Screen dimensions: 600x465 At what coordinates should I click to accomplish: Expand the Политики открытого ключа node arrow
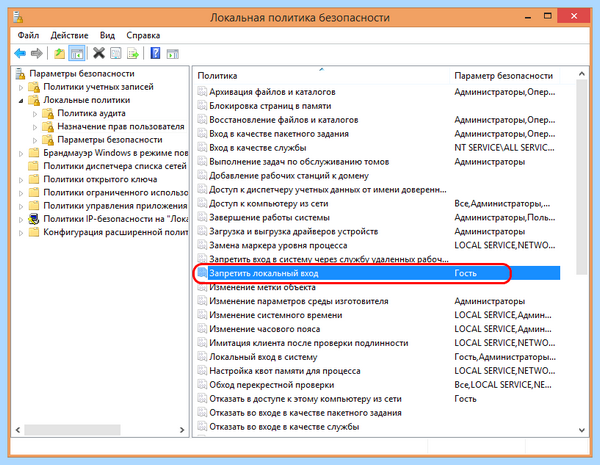pyautogui.click(x=21, y=180)
